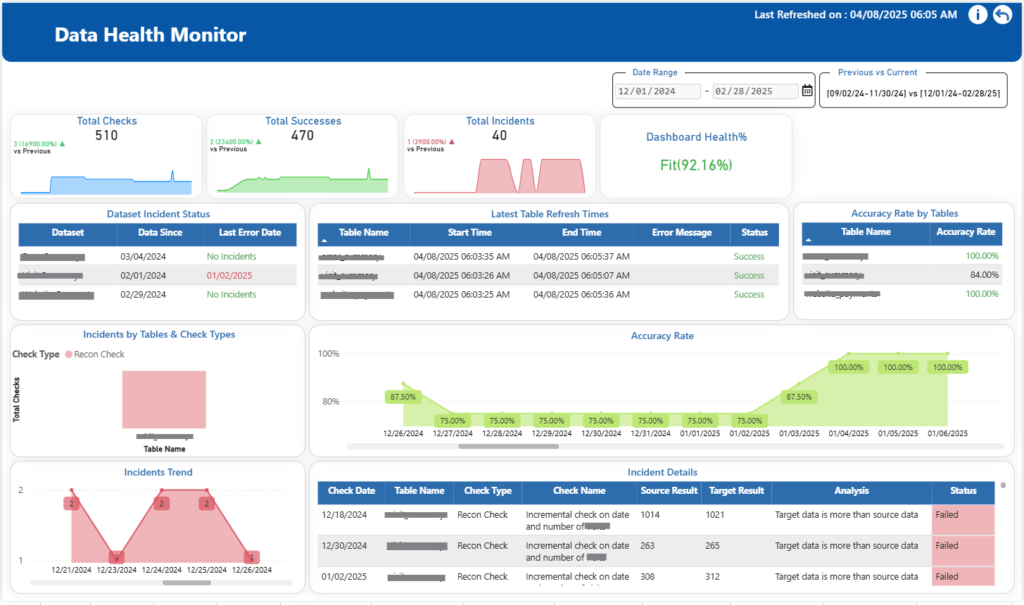This screenshot has height=605, width=1024.
Task: Sort Incident Details by Check Date header
Action: click(351, 491)
